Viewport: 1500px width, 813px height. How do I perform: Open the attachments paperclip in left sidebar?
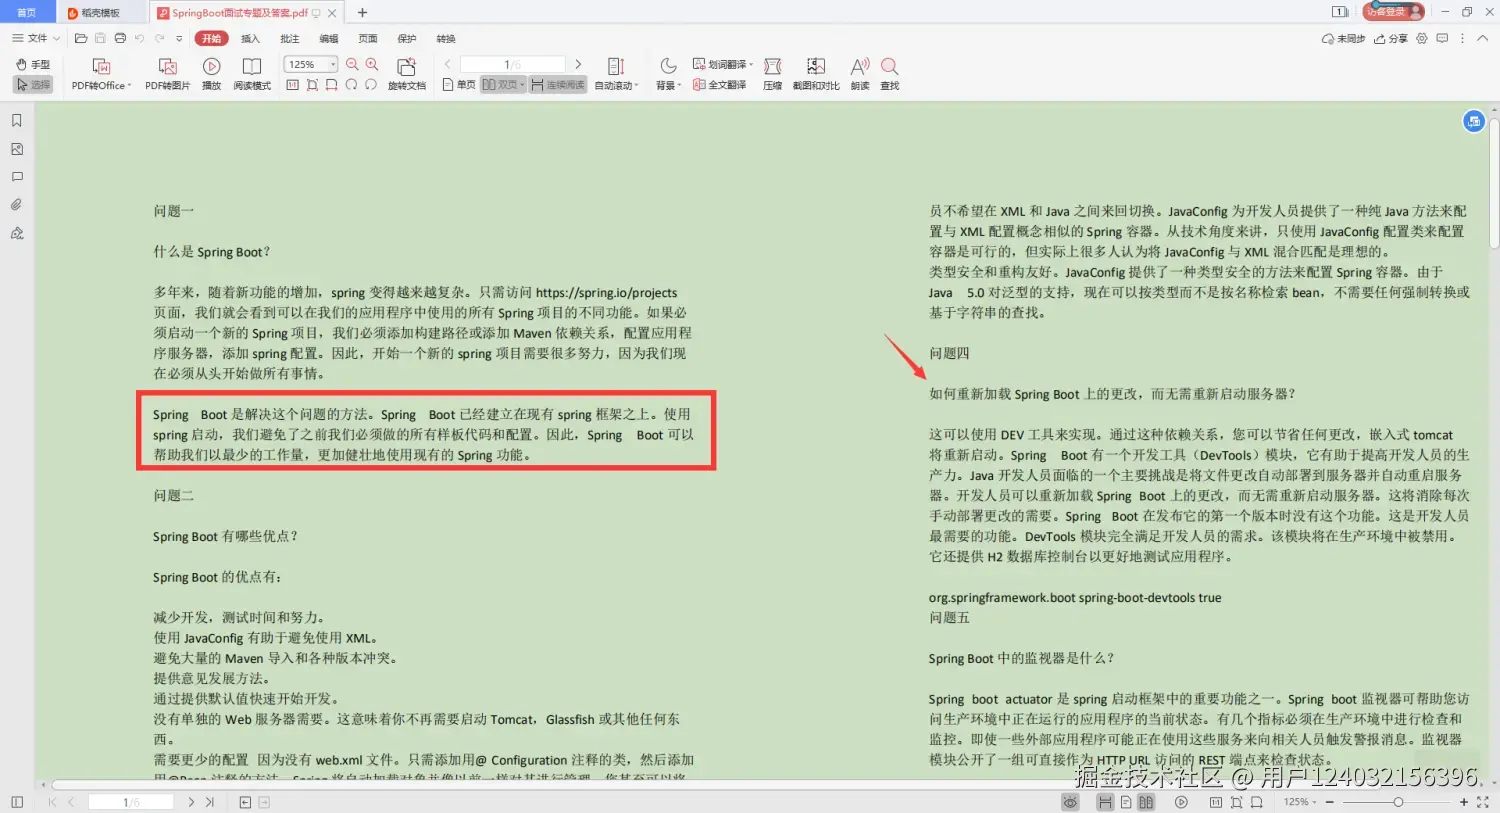pyautogui.click(x=16, y=204)
